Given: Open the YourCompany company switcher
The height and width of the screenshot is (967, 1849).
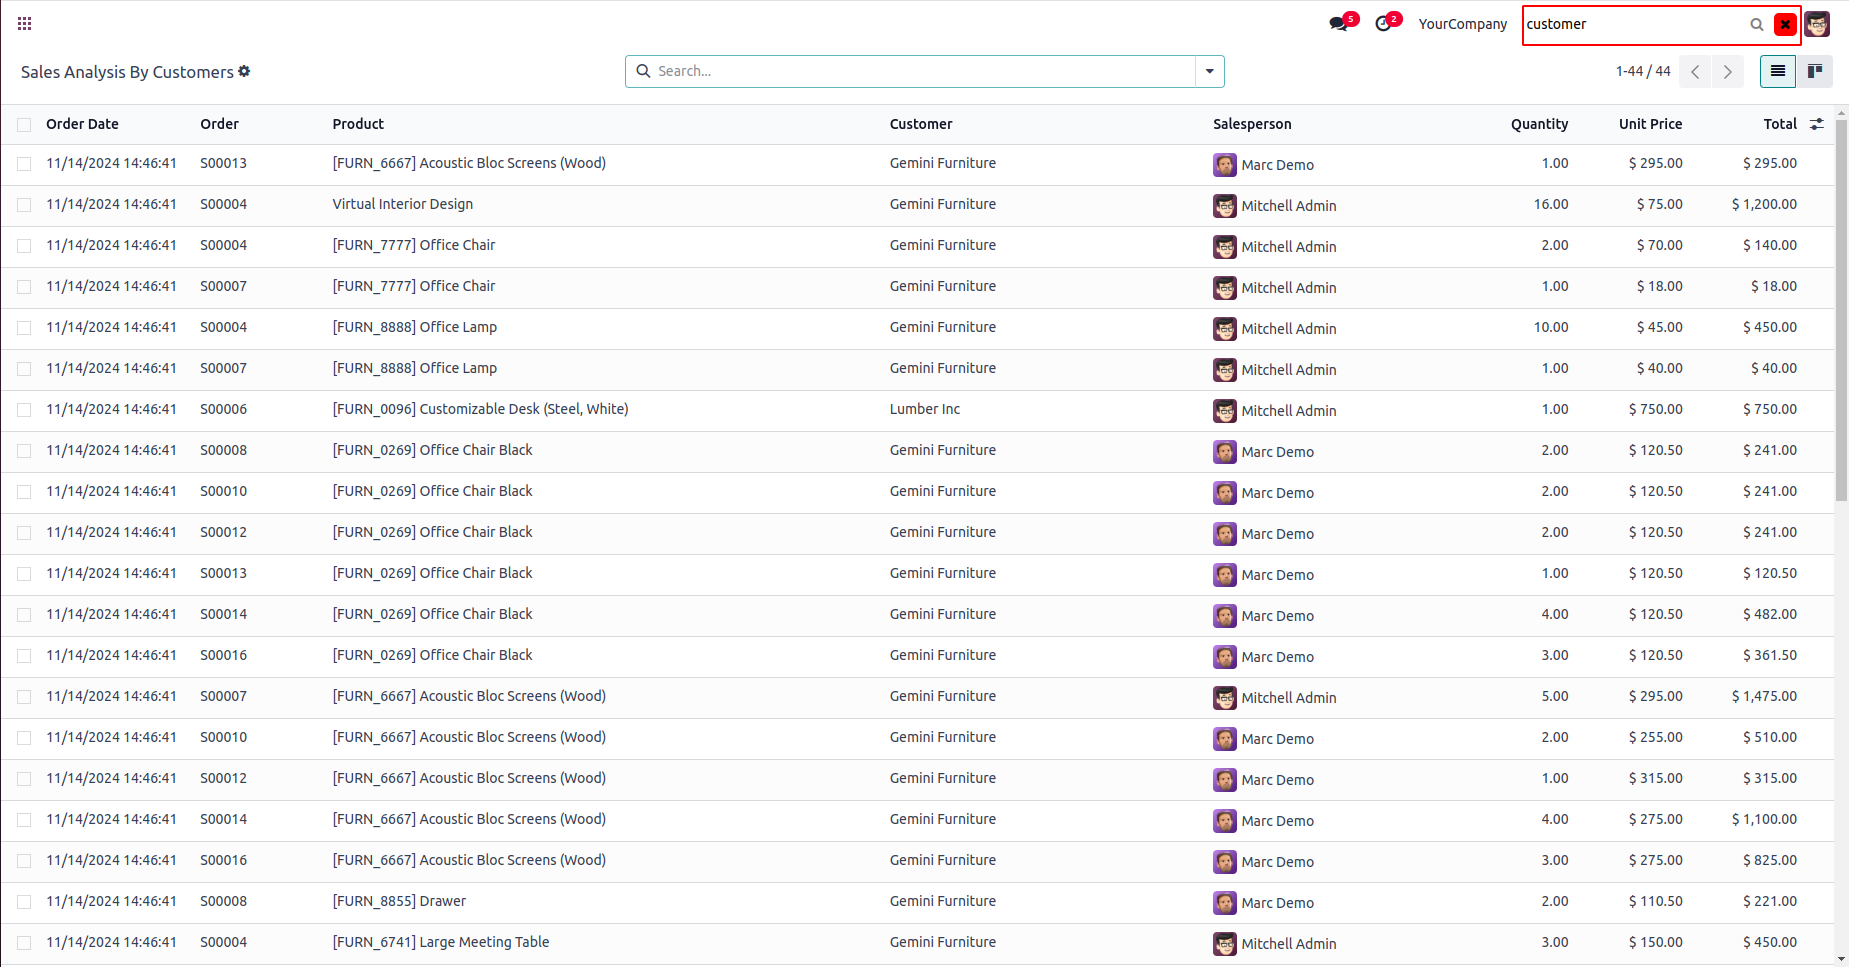Looking at the screenshot, I should point(1462,24).
